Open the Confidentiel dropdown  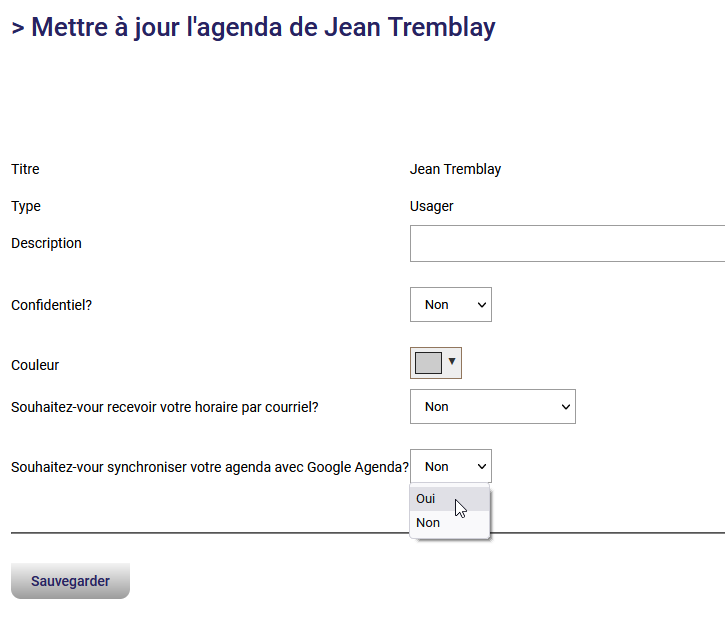pyautogui.click(x=450, y=305)
